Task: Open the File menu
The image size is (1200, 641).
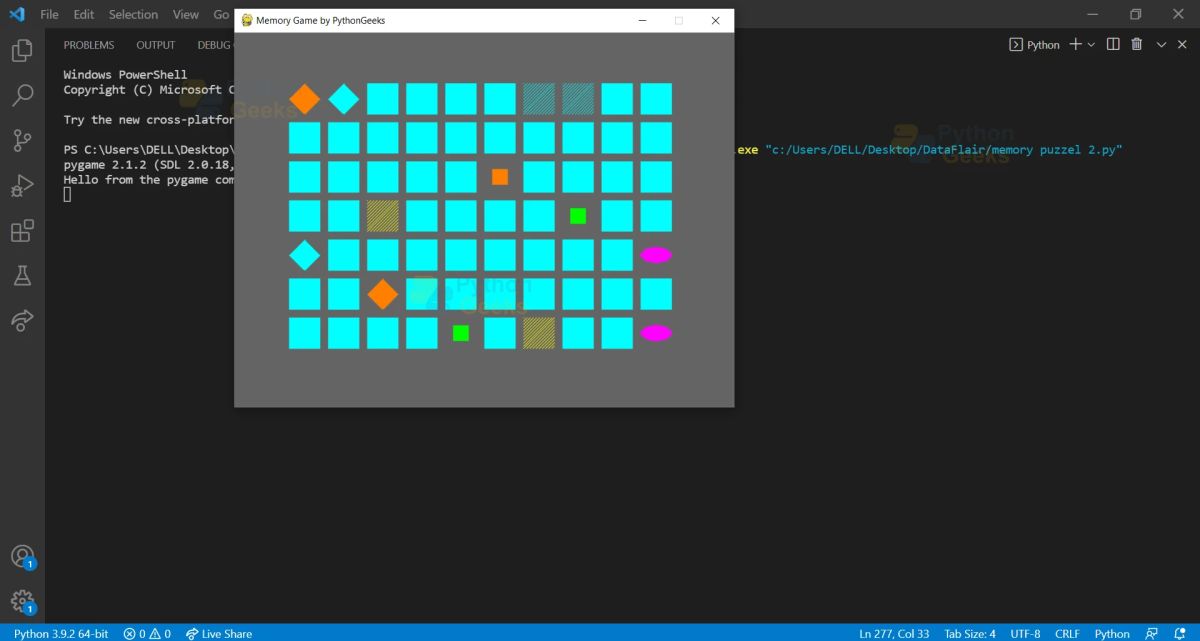Action: point(49,14)
